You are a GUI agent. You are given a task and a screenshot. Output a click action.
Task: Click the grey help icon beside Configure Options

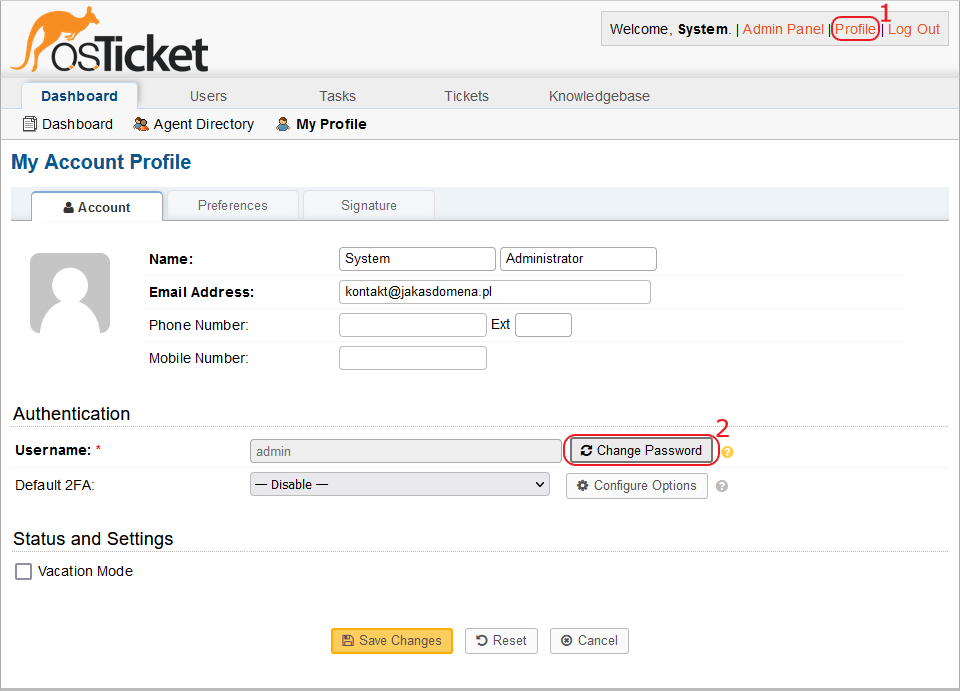click(x=722, y=486)
